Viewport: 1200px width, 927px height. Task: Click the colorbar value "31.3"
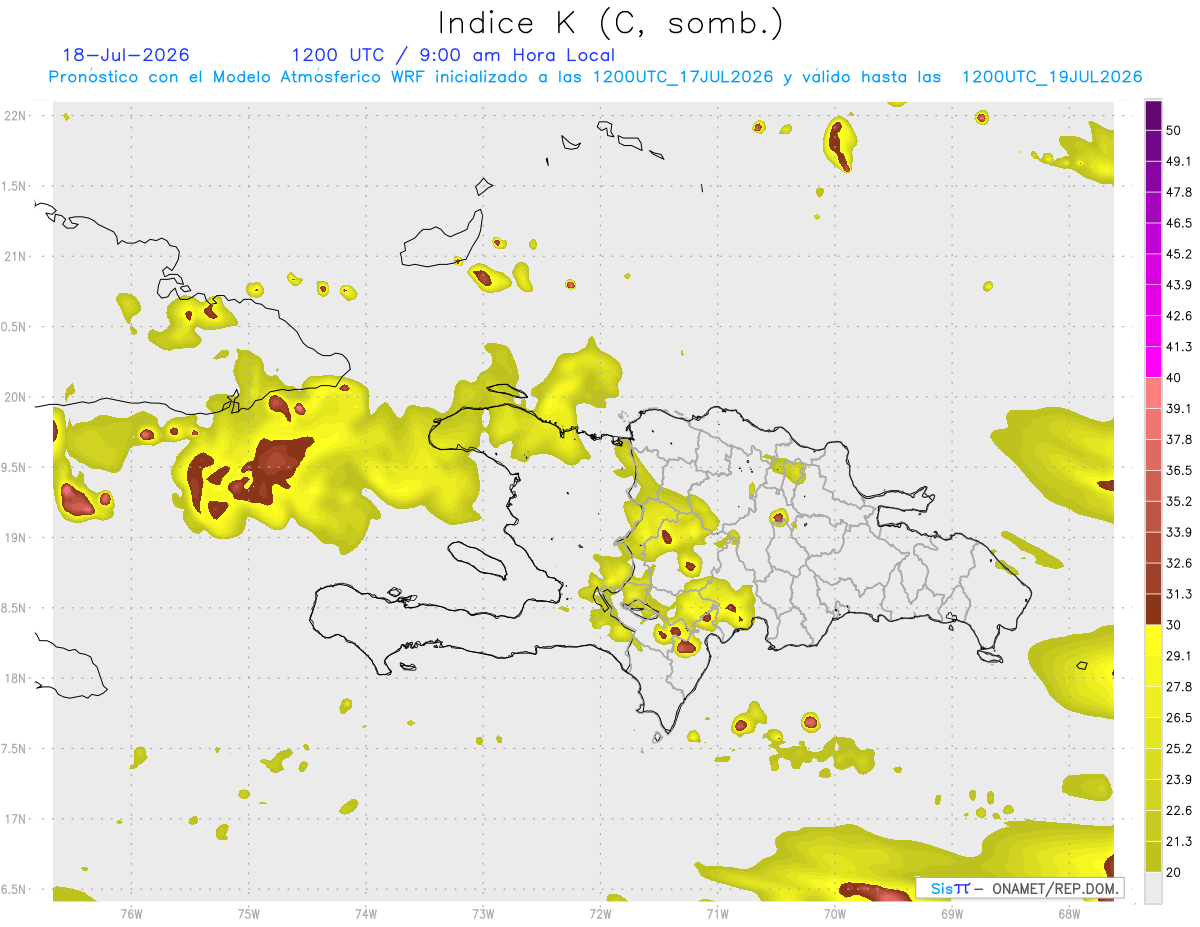[1179, 594]
